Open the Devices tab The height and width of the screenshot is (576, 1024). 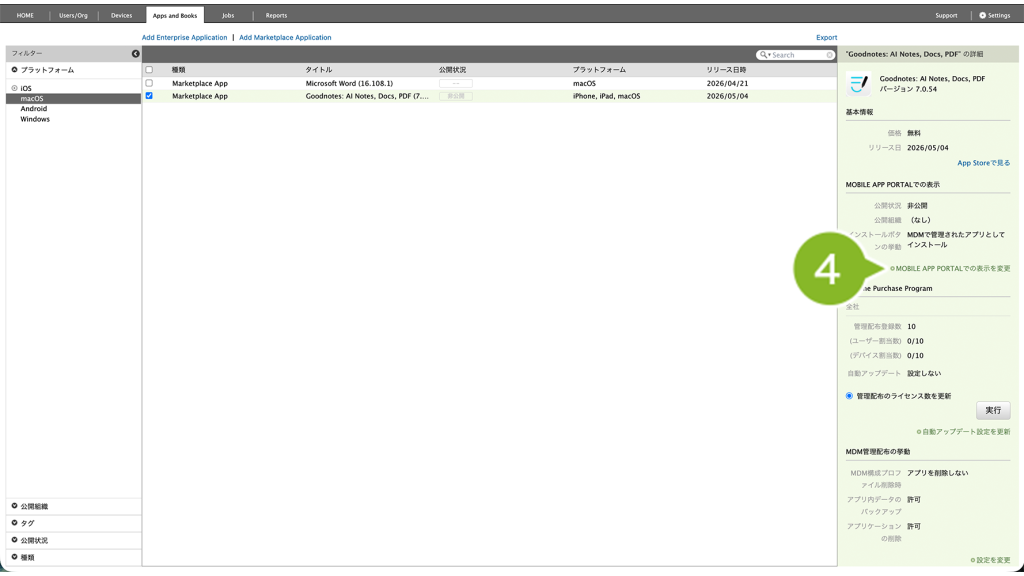click(x=121, y=15)
